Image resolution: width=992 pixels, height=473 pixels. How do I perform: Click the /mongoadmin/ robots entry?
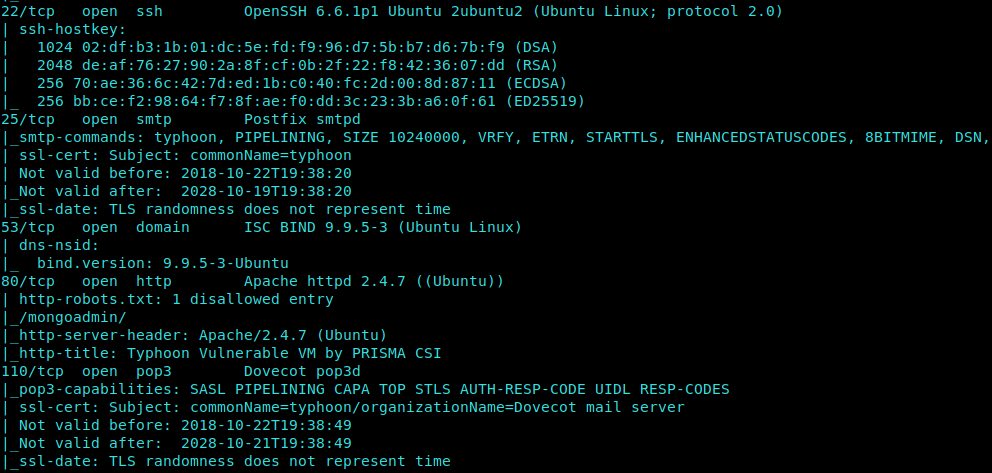coord(68,317)
